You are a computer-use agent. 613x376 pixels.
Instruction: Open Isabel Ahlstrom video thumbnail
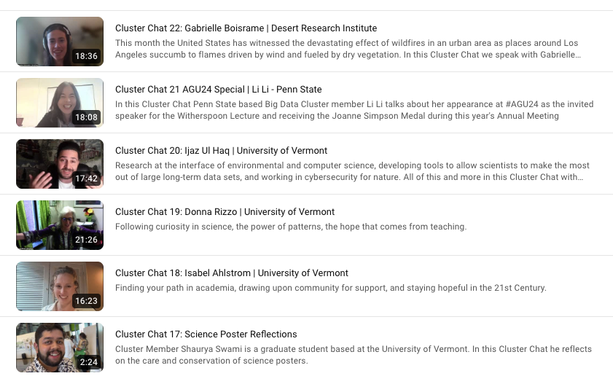click(60, 286)
